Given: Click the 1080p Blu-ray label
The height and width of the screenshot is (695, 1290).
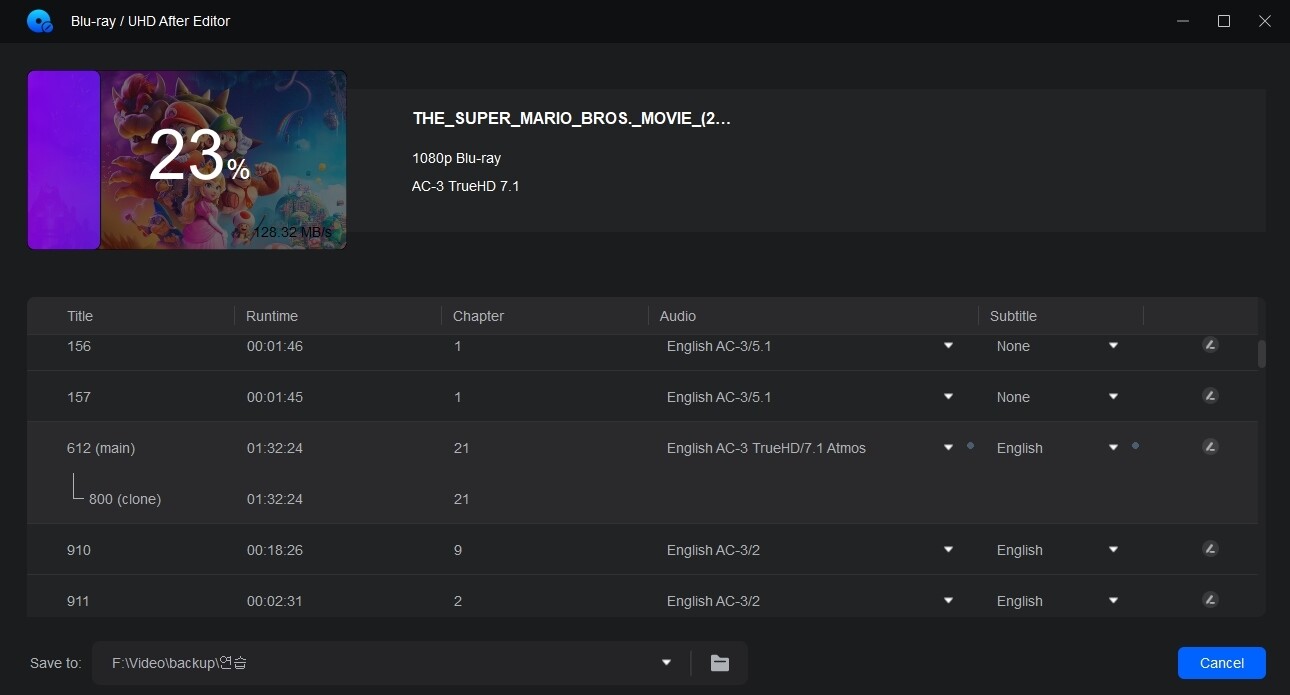Looking at the screenshot, I should point(456,158).
